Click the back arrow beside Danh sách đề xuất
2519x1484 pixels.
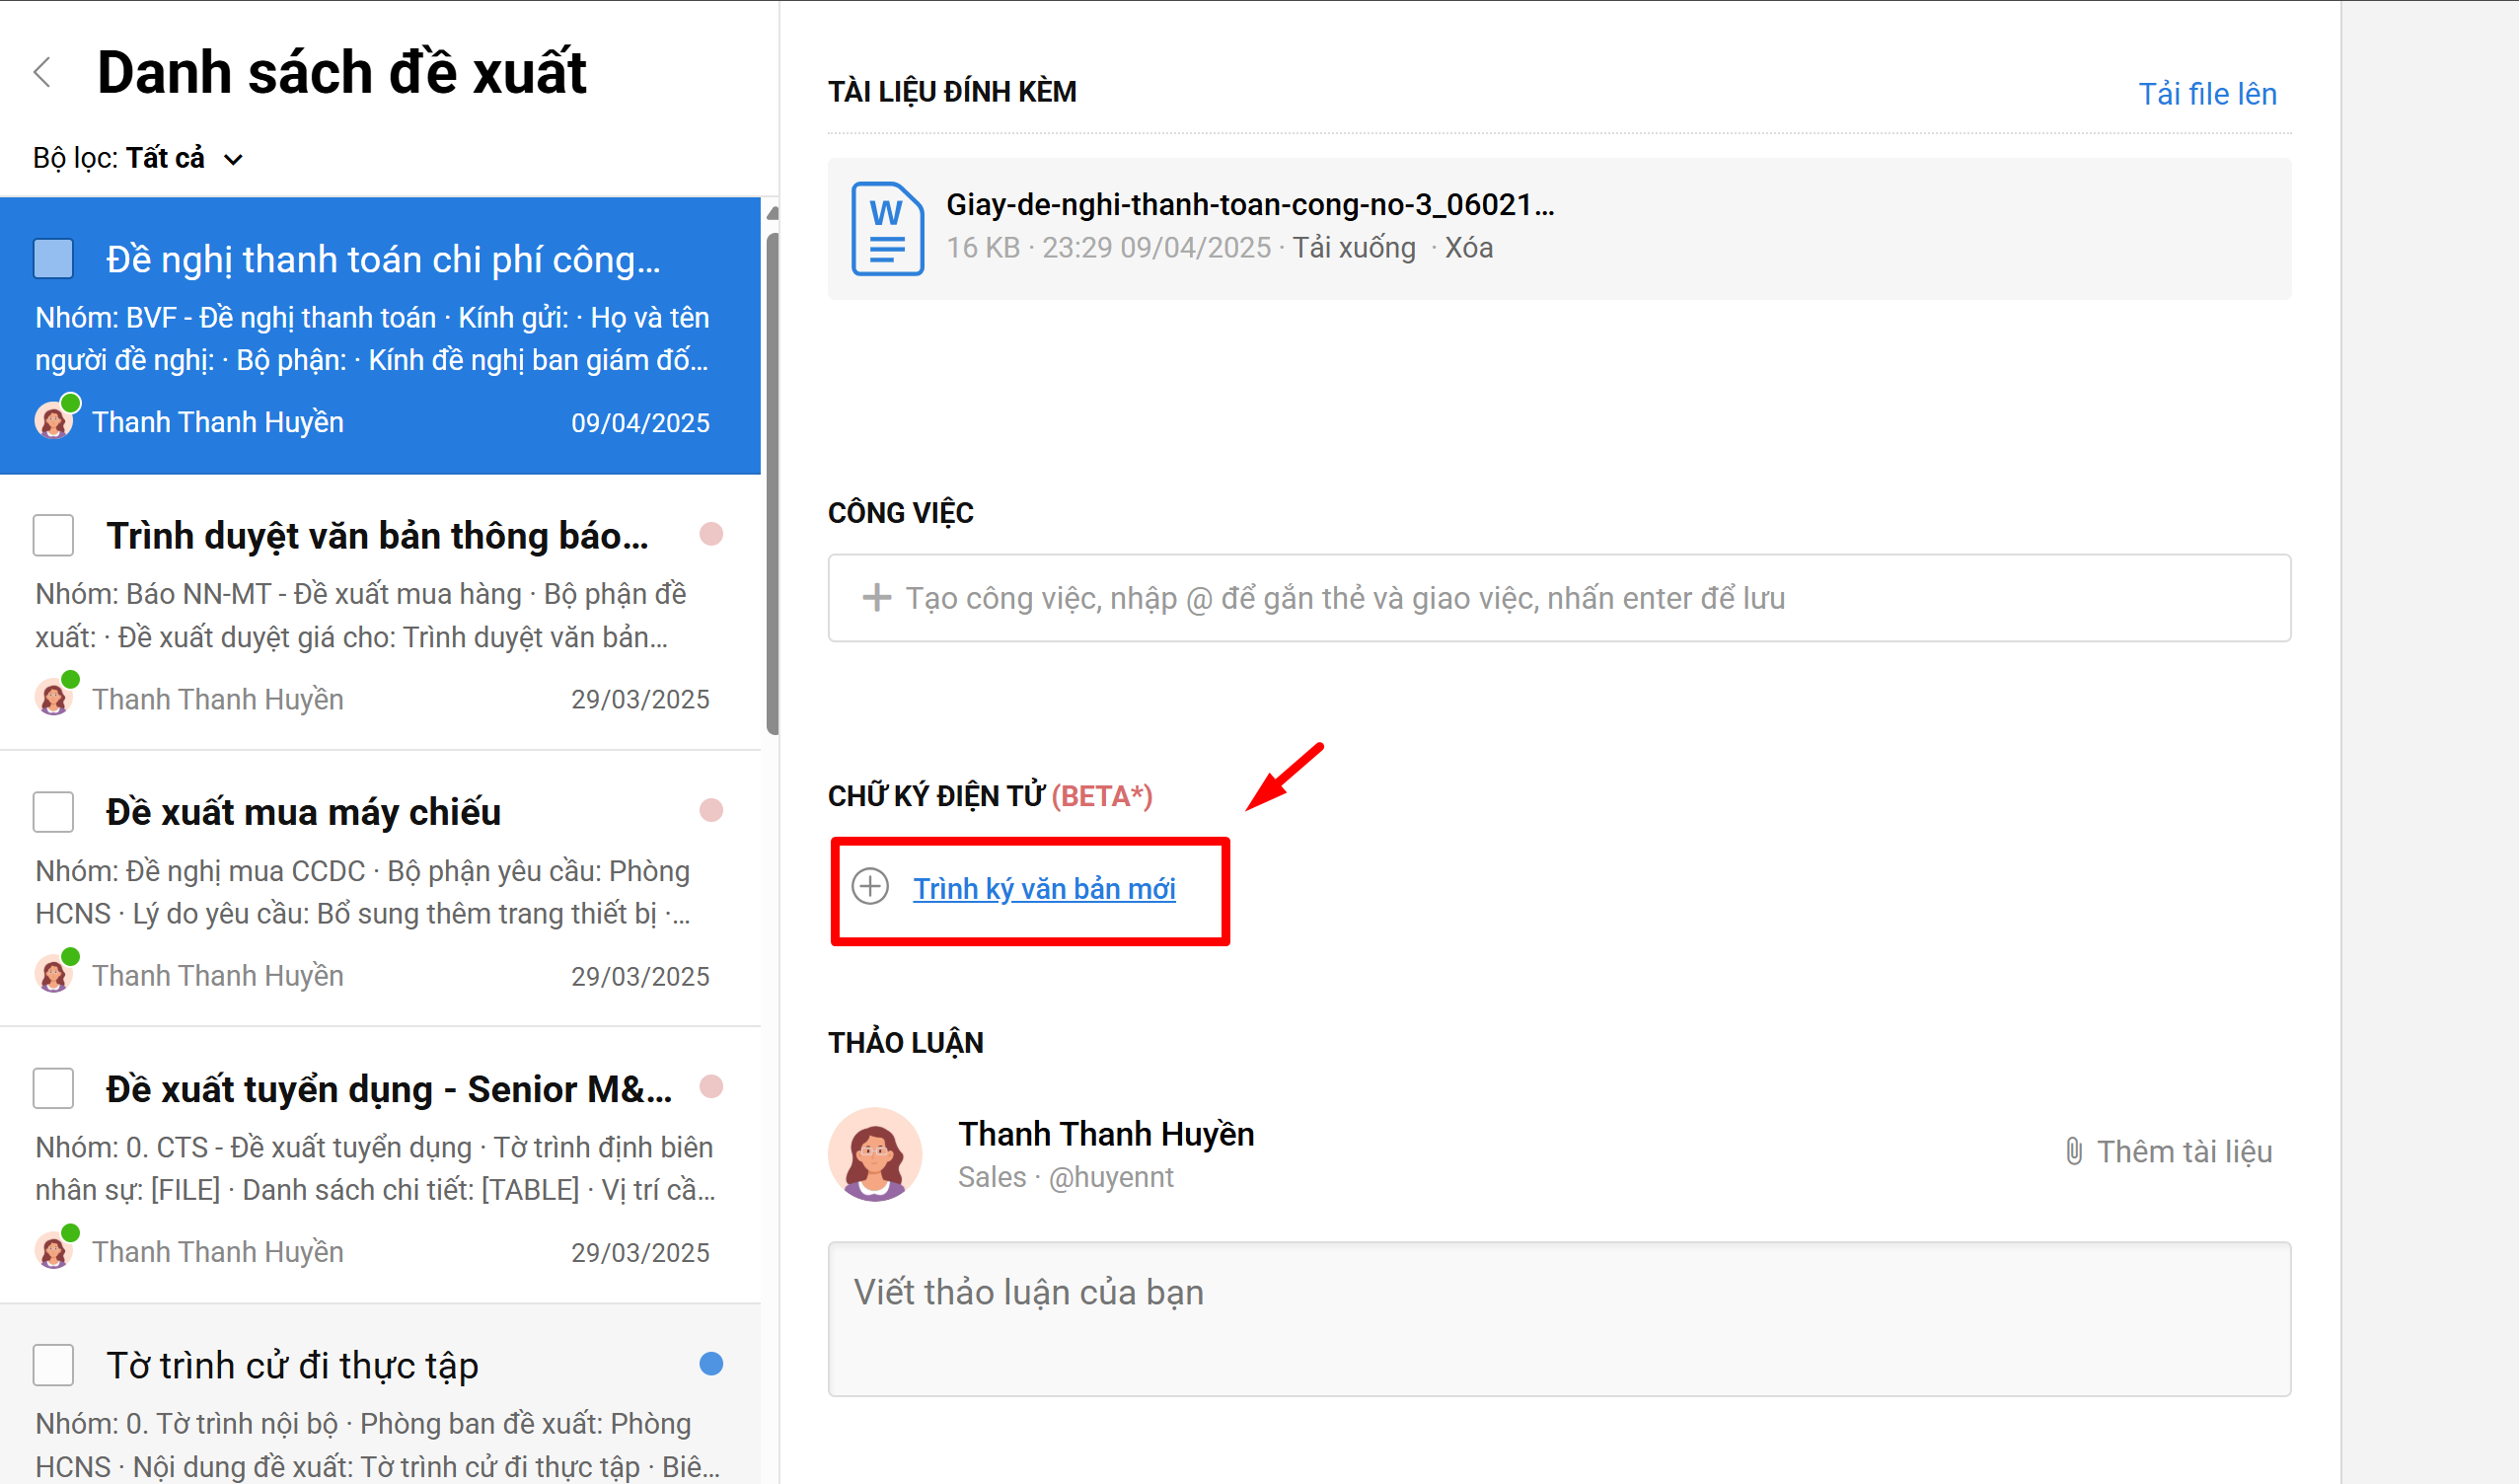pyautogui.click(x=42, y=72)
